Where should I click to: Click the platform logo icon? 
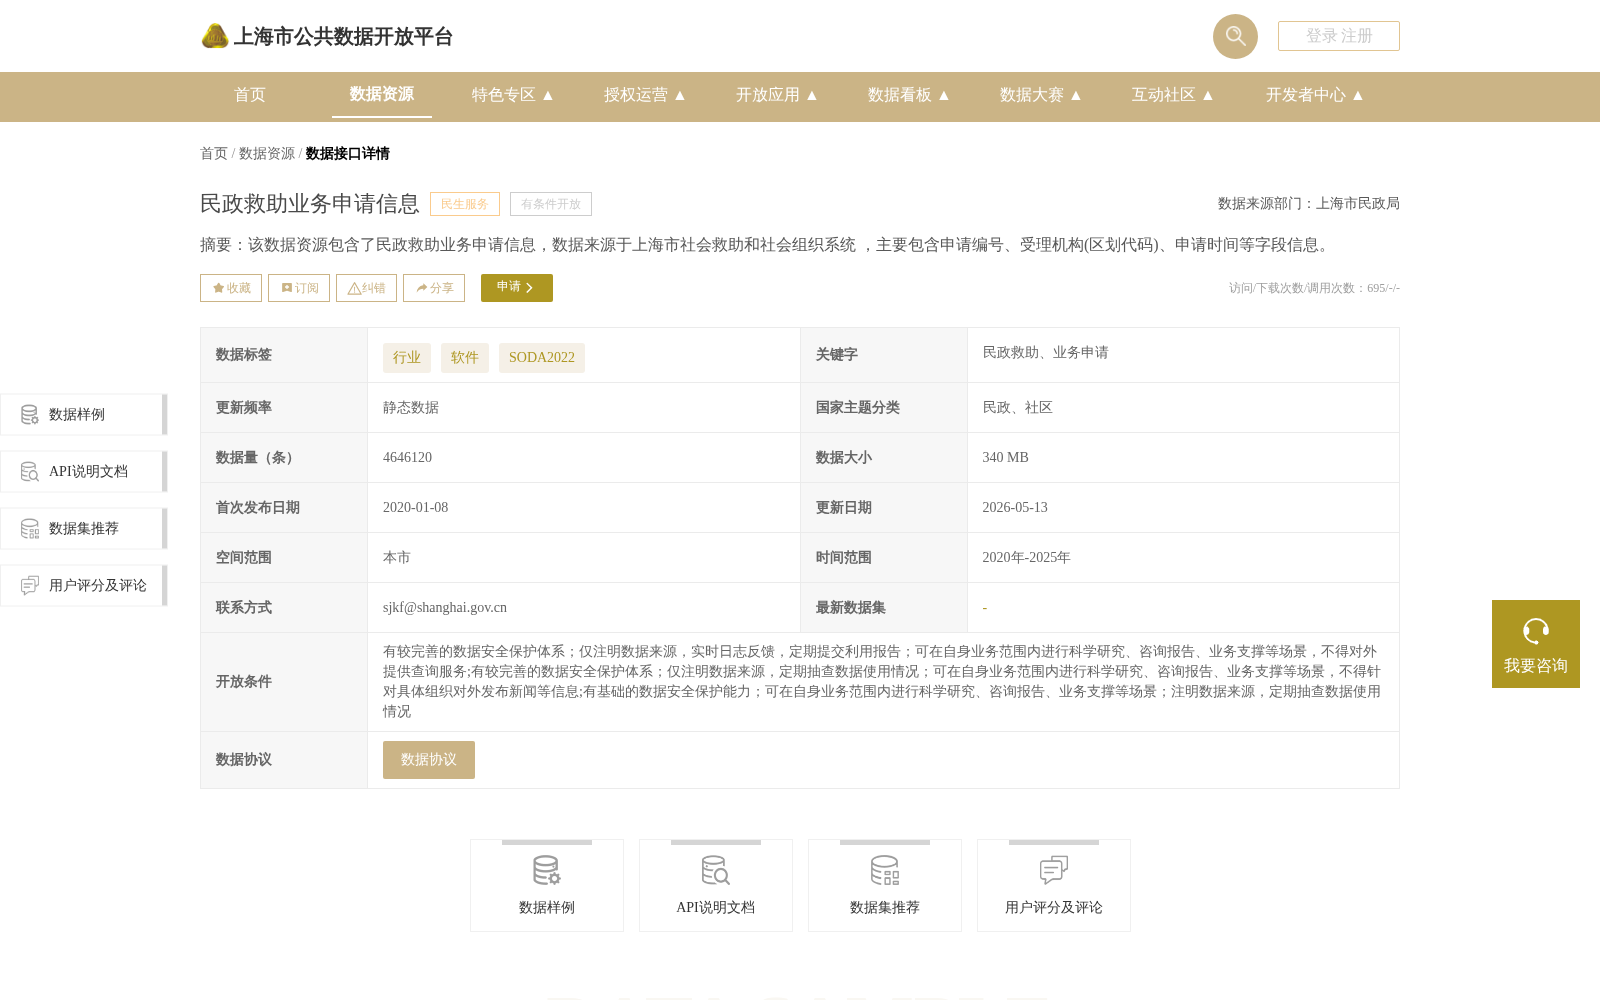pyautogui.click(x=215, y=36)
